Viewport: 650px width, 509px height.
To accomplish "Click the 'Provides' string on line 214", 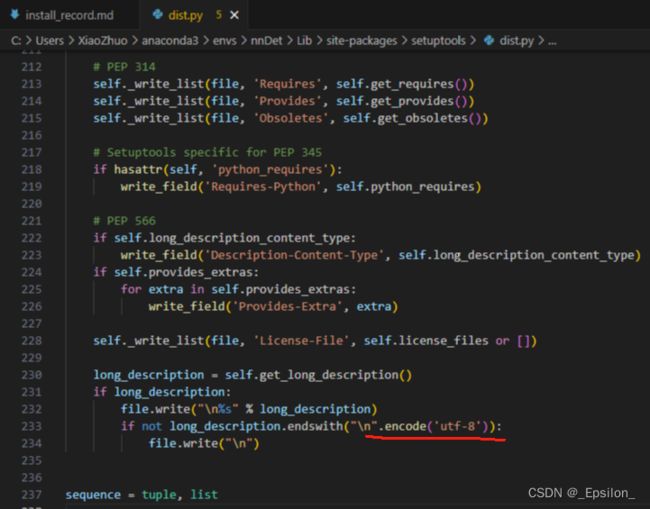I will point(288,101).
